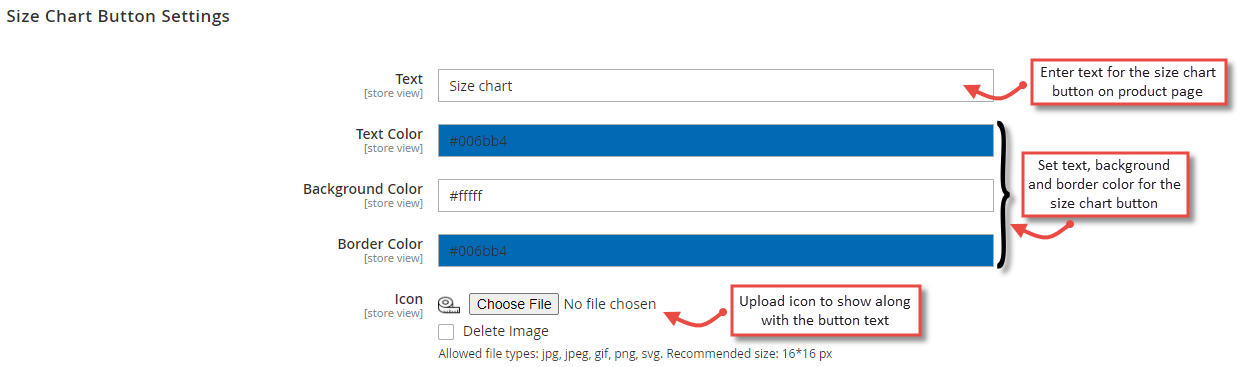The height and width of the screenshot is (367, 1238).
Task: Open the file picker with Choose File
Action: pos(514,304)
